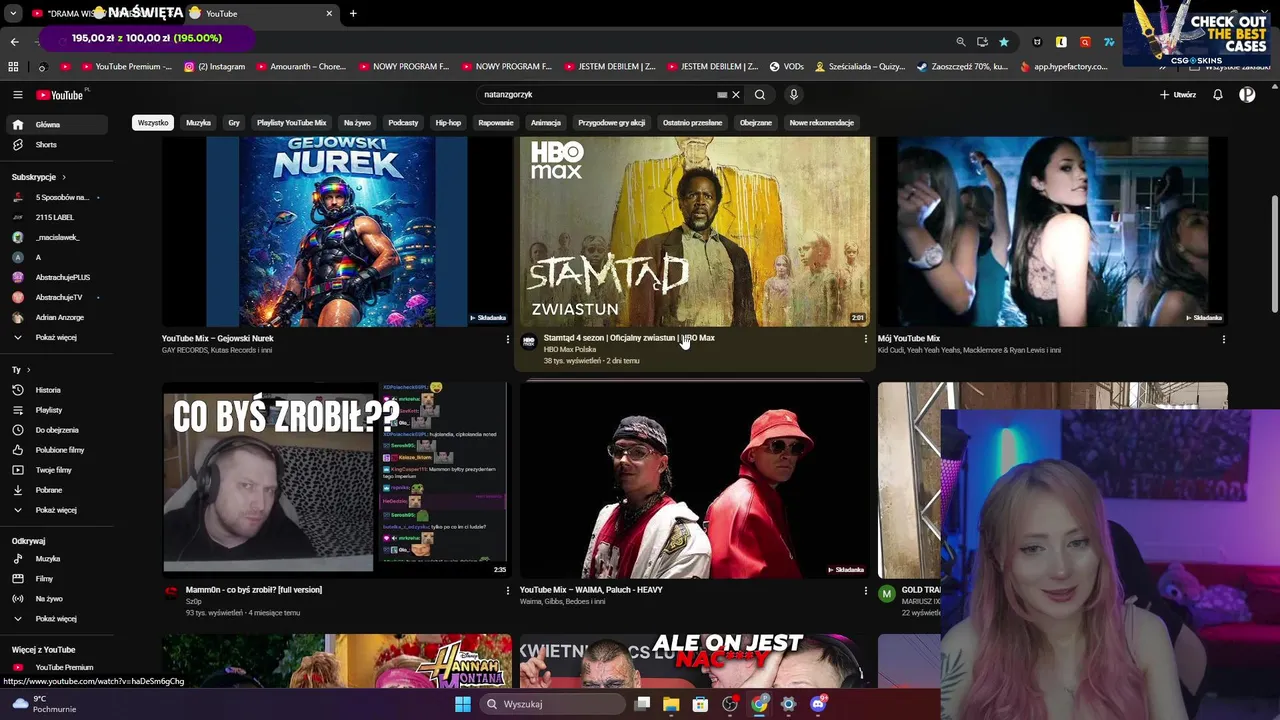
Task: Open Shorts in the sidebar
Action: coord(46,145)
